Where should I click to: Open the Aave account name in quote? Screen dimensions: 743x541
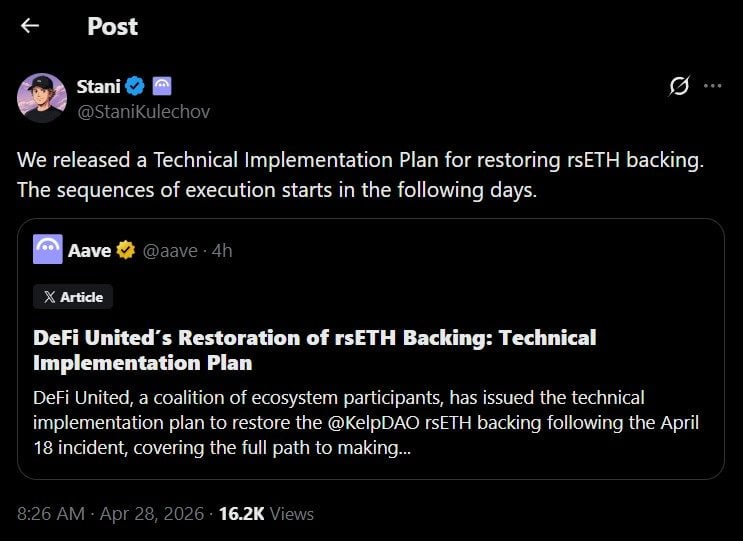click(90, 250)
